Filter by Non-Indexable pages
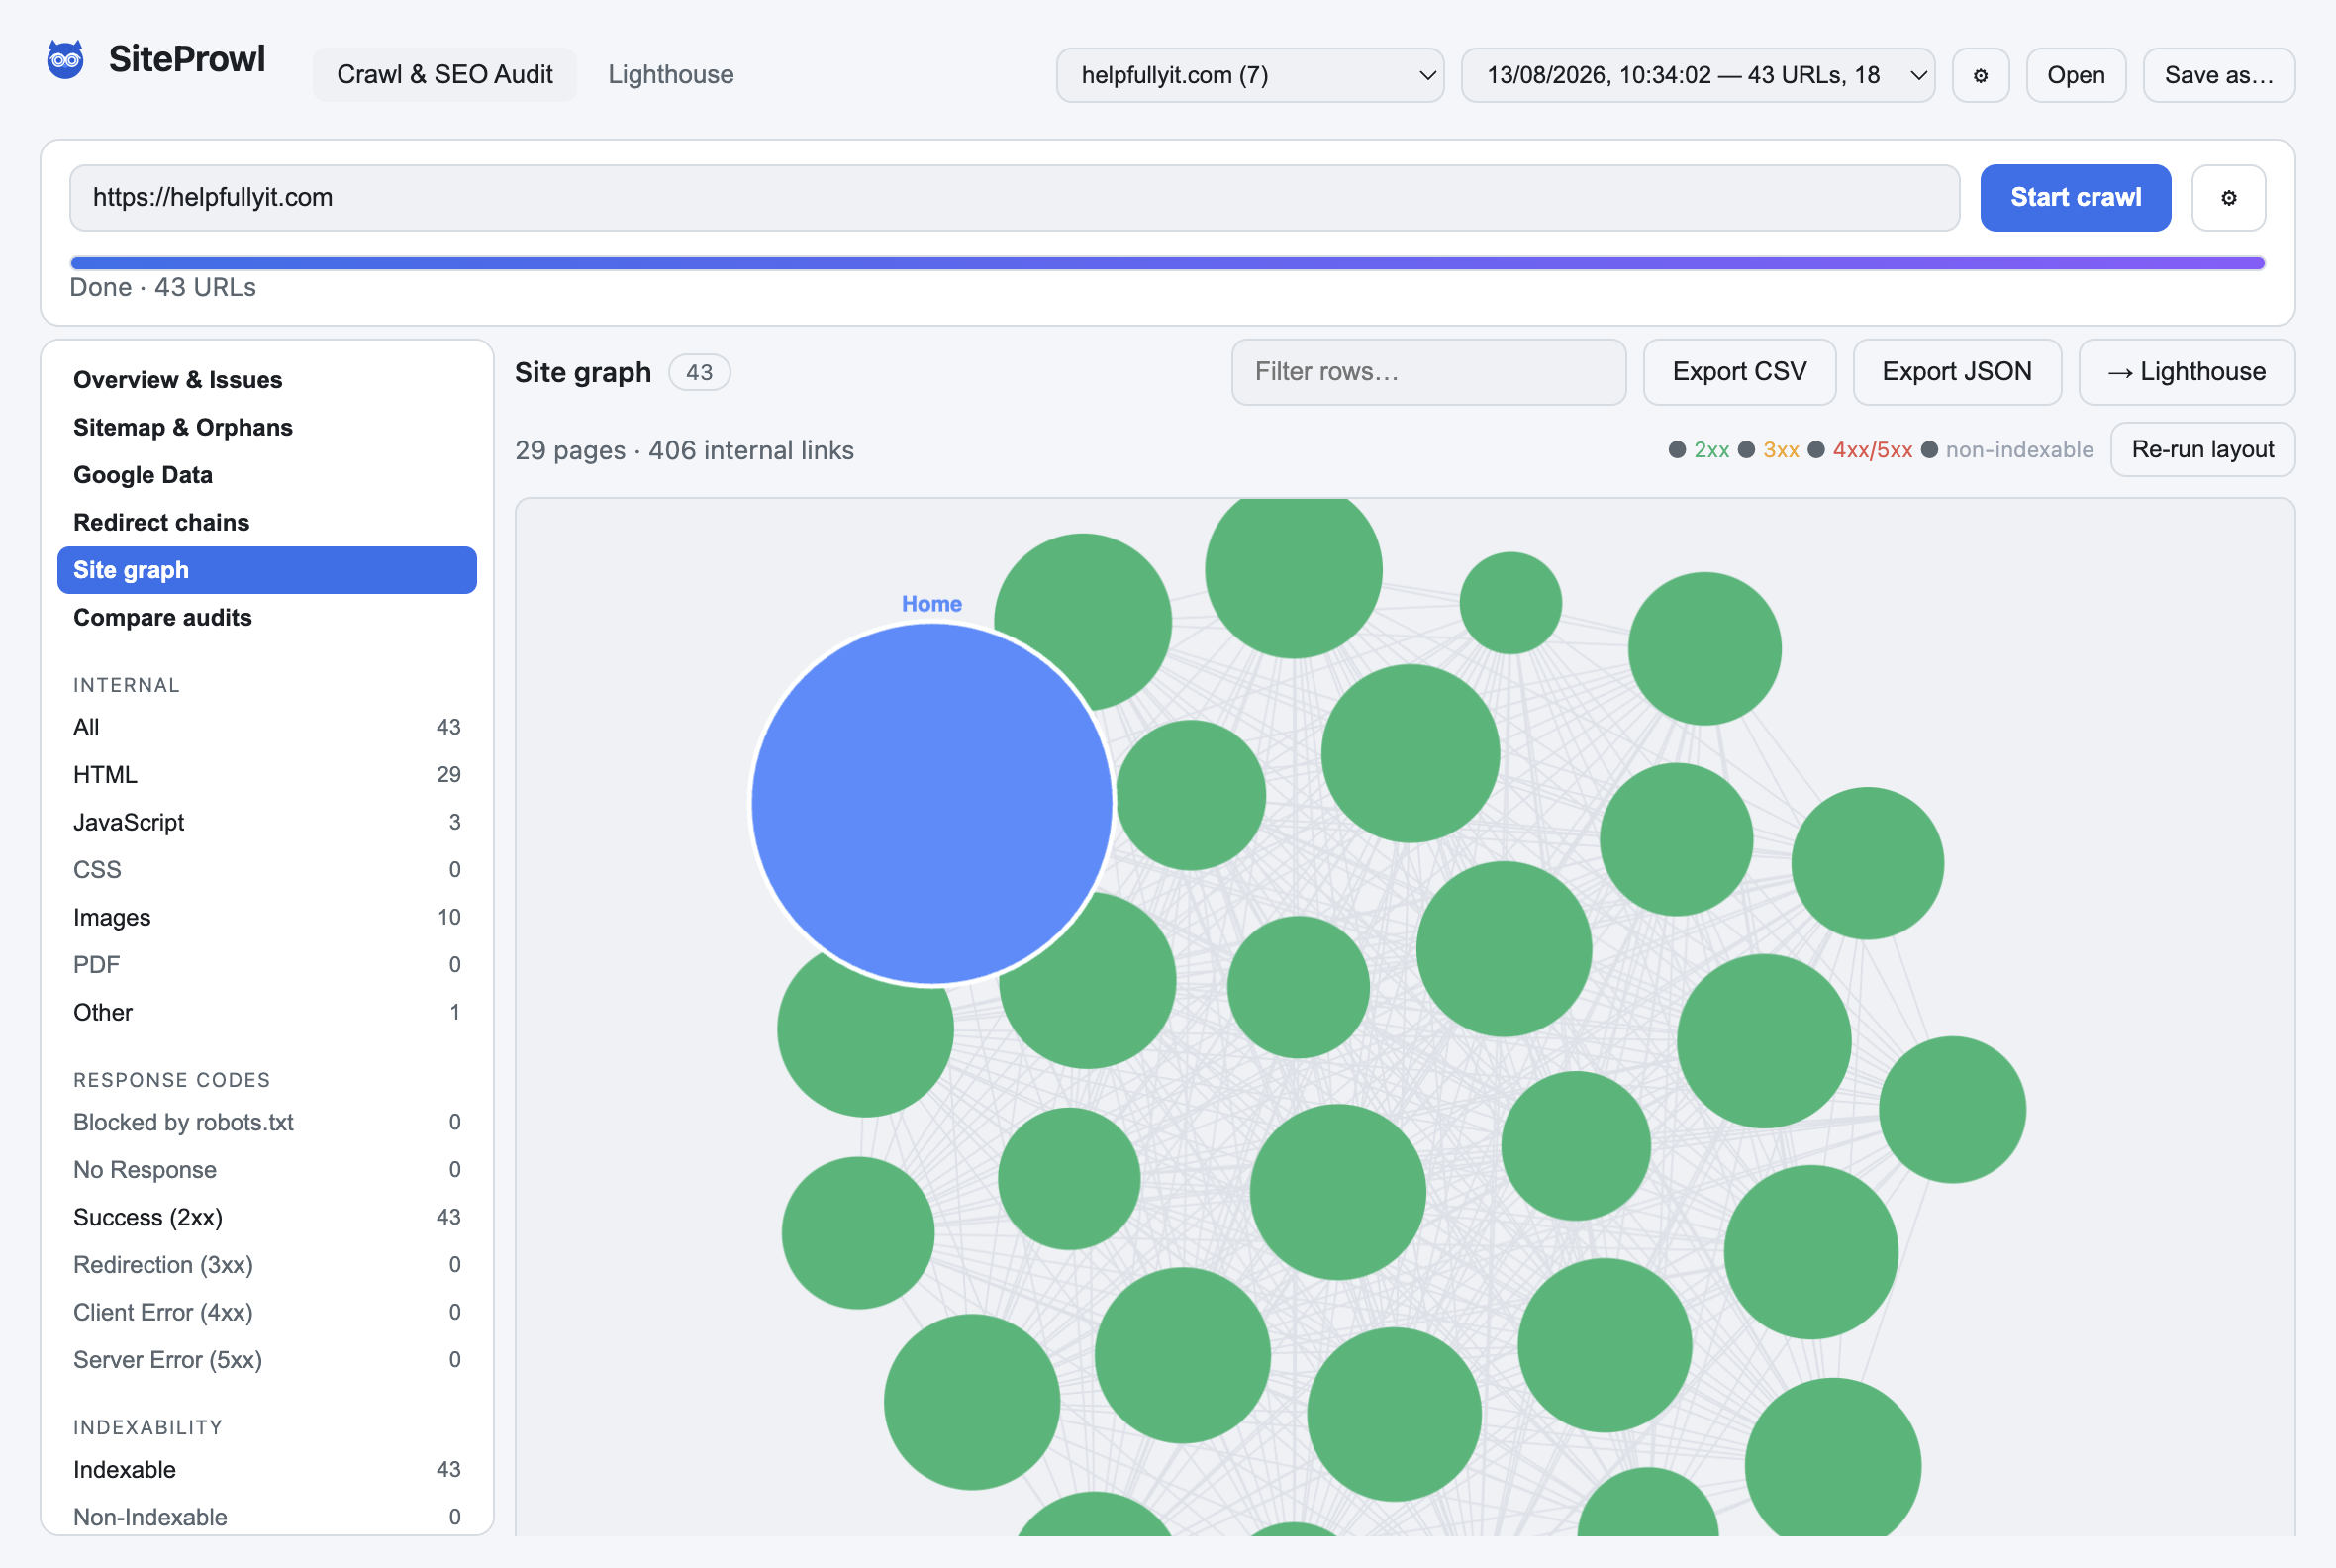The width and height of the screenshot is (2336, 1568). (267, 1517)
